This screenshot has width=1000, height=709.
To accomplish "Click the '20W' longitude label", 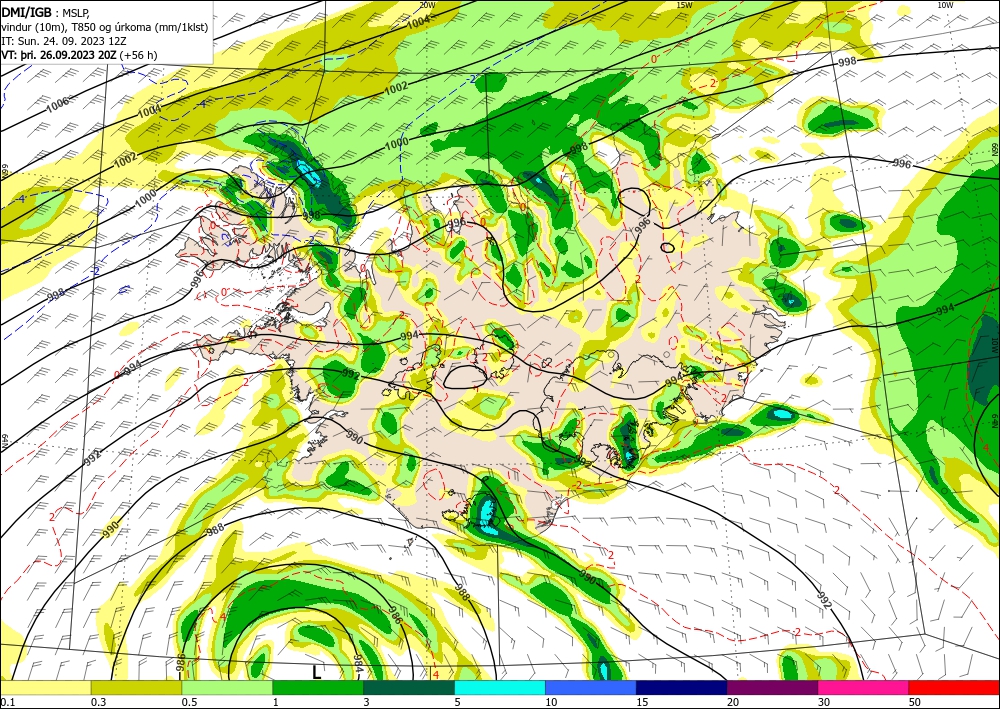I will pos(427,5).
